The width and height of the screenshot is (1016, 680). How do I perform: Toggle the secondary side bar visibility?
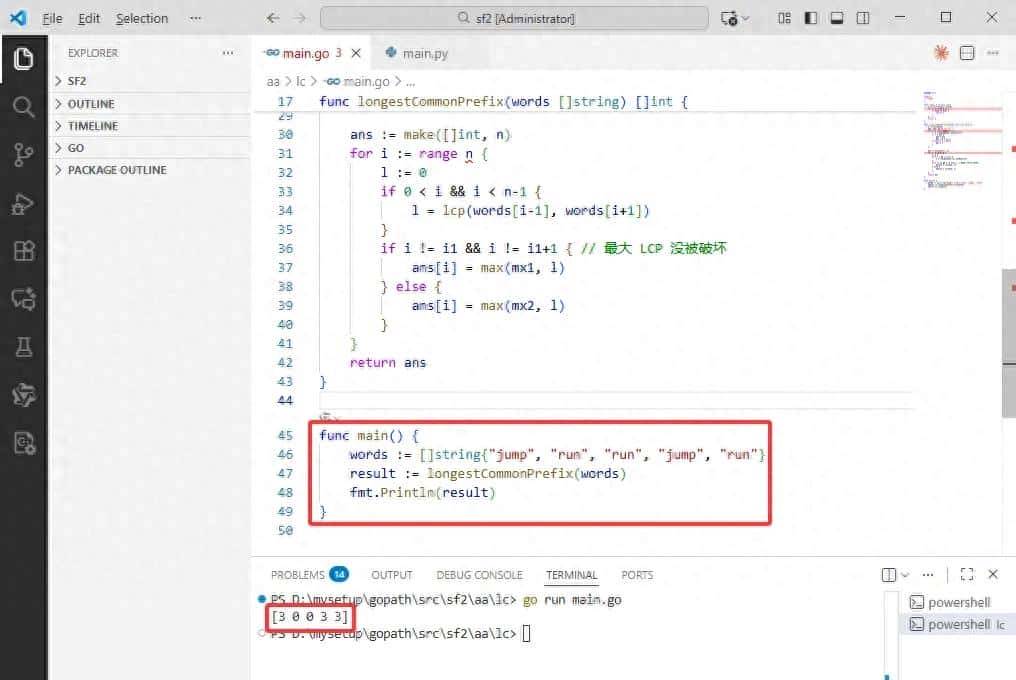(863, 18)
